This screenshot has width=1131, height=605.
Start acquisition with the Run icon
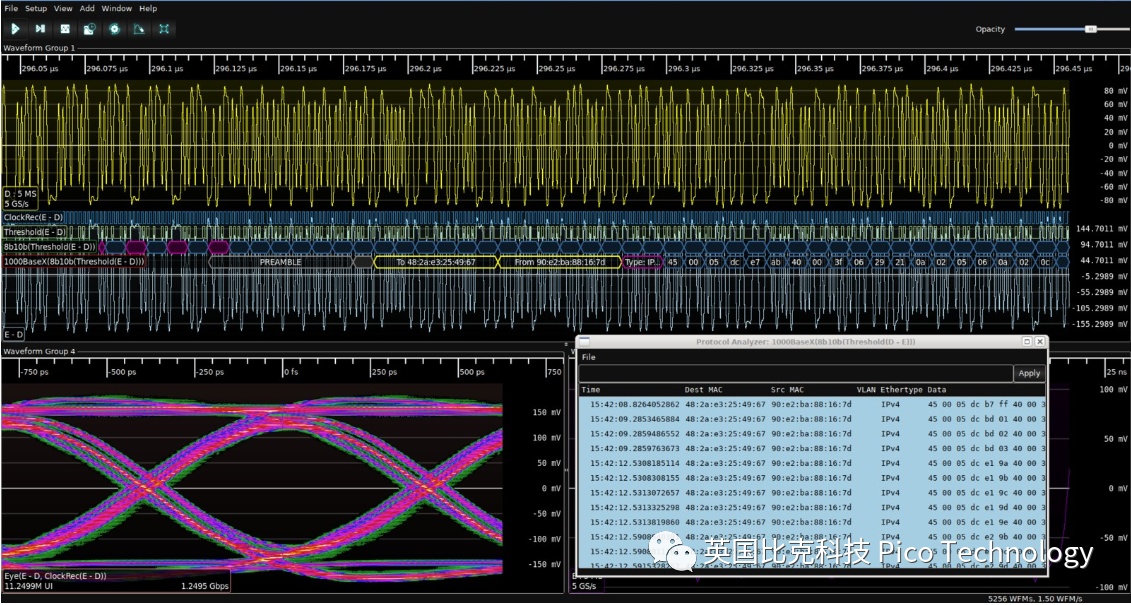[15, 29]
